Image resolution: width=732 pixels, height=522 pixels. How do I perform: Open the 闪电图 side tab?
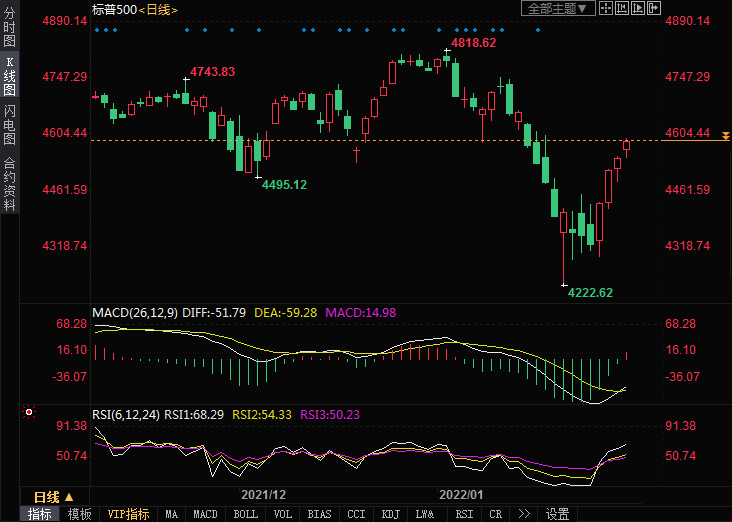[9, 124]
